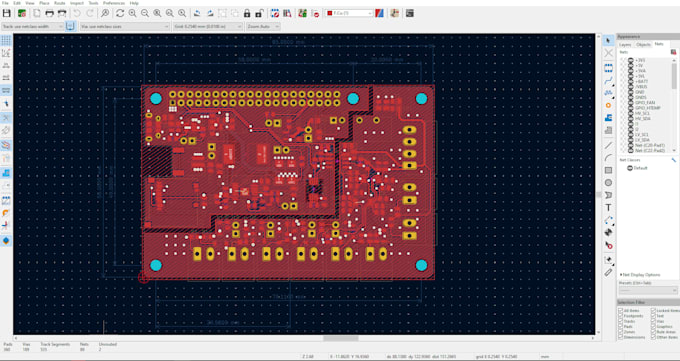Toggle the Vias selection filter checkbox
The image size is (680, 361).
pyautogui.click(x=654, y=321)
